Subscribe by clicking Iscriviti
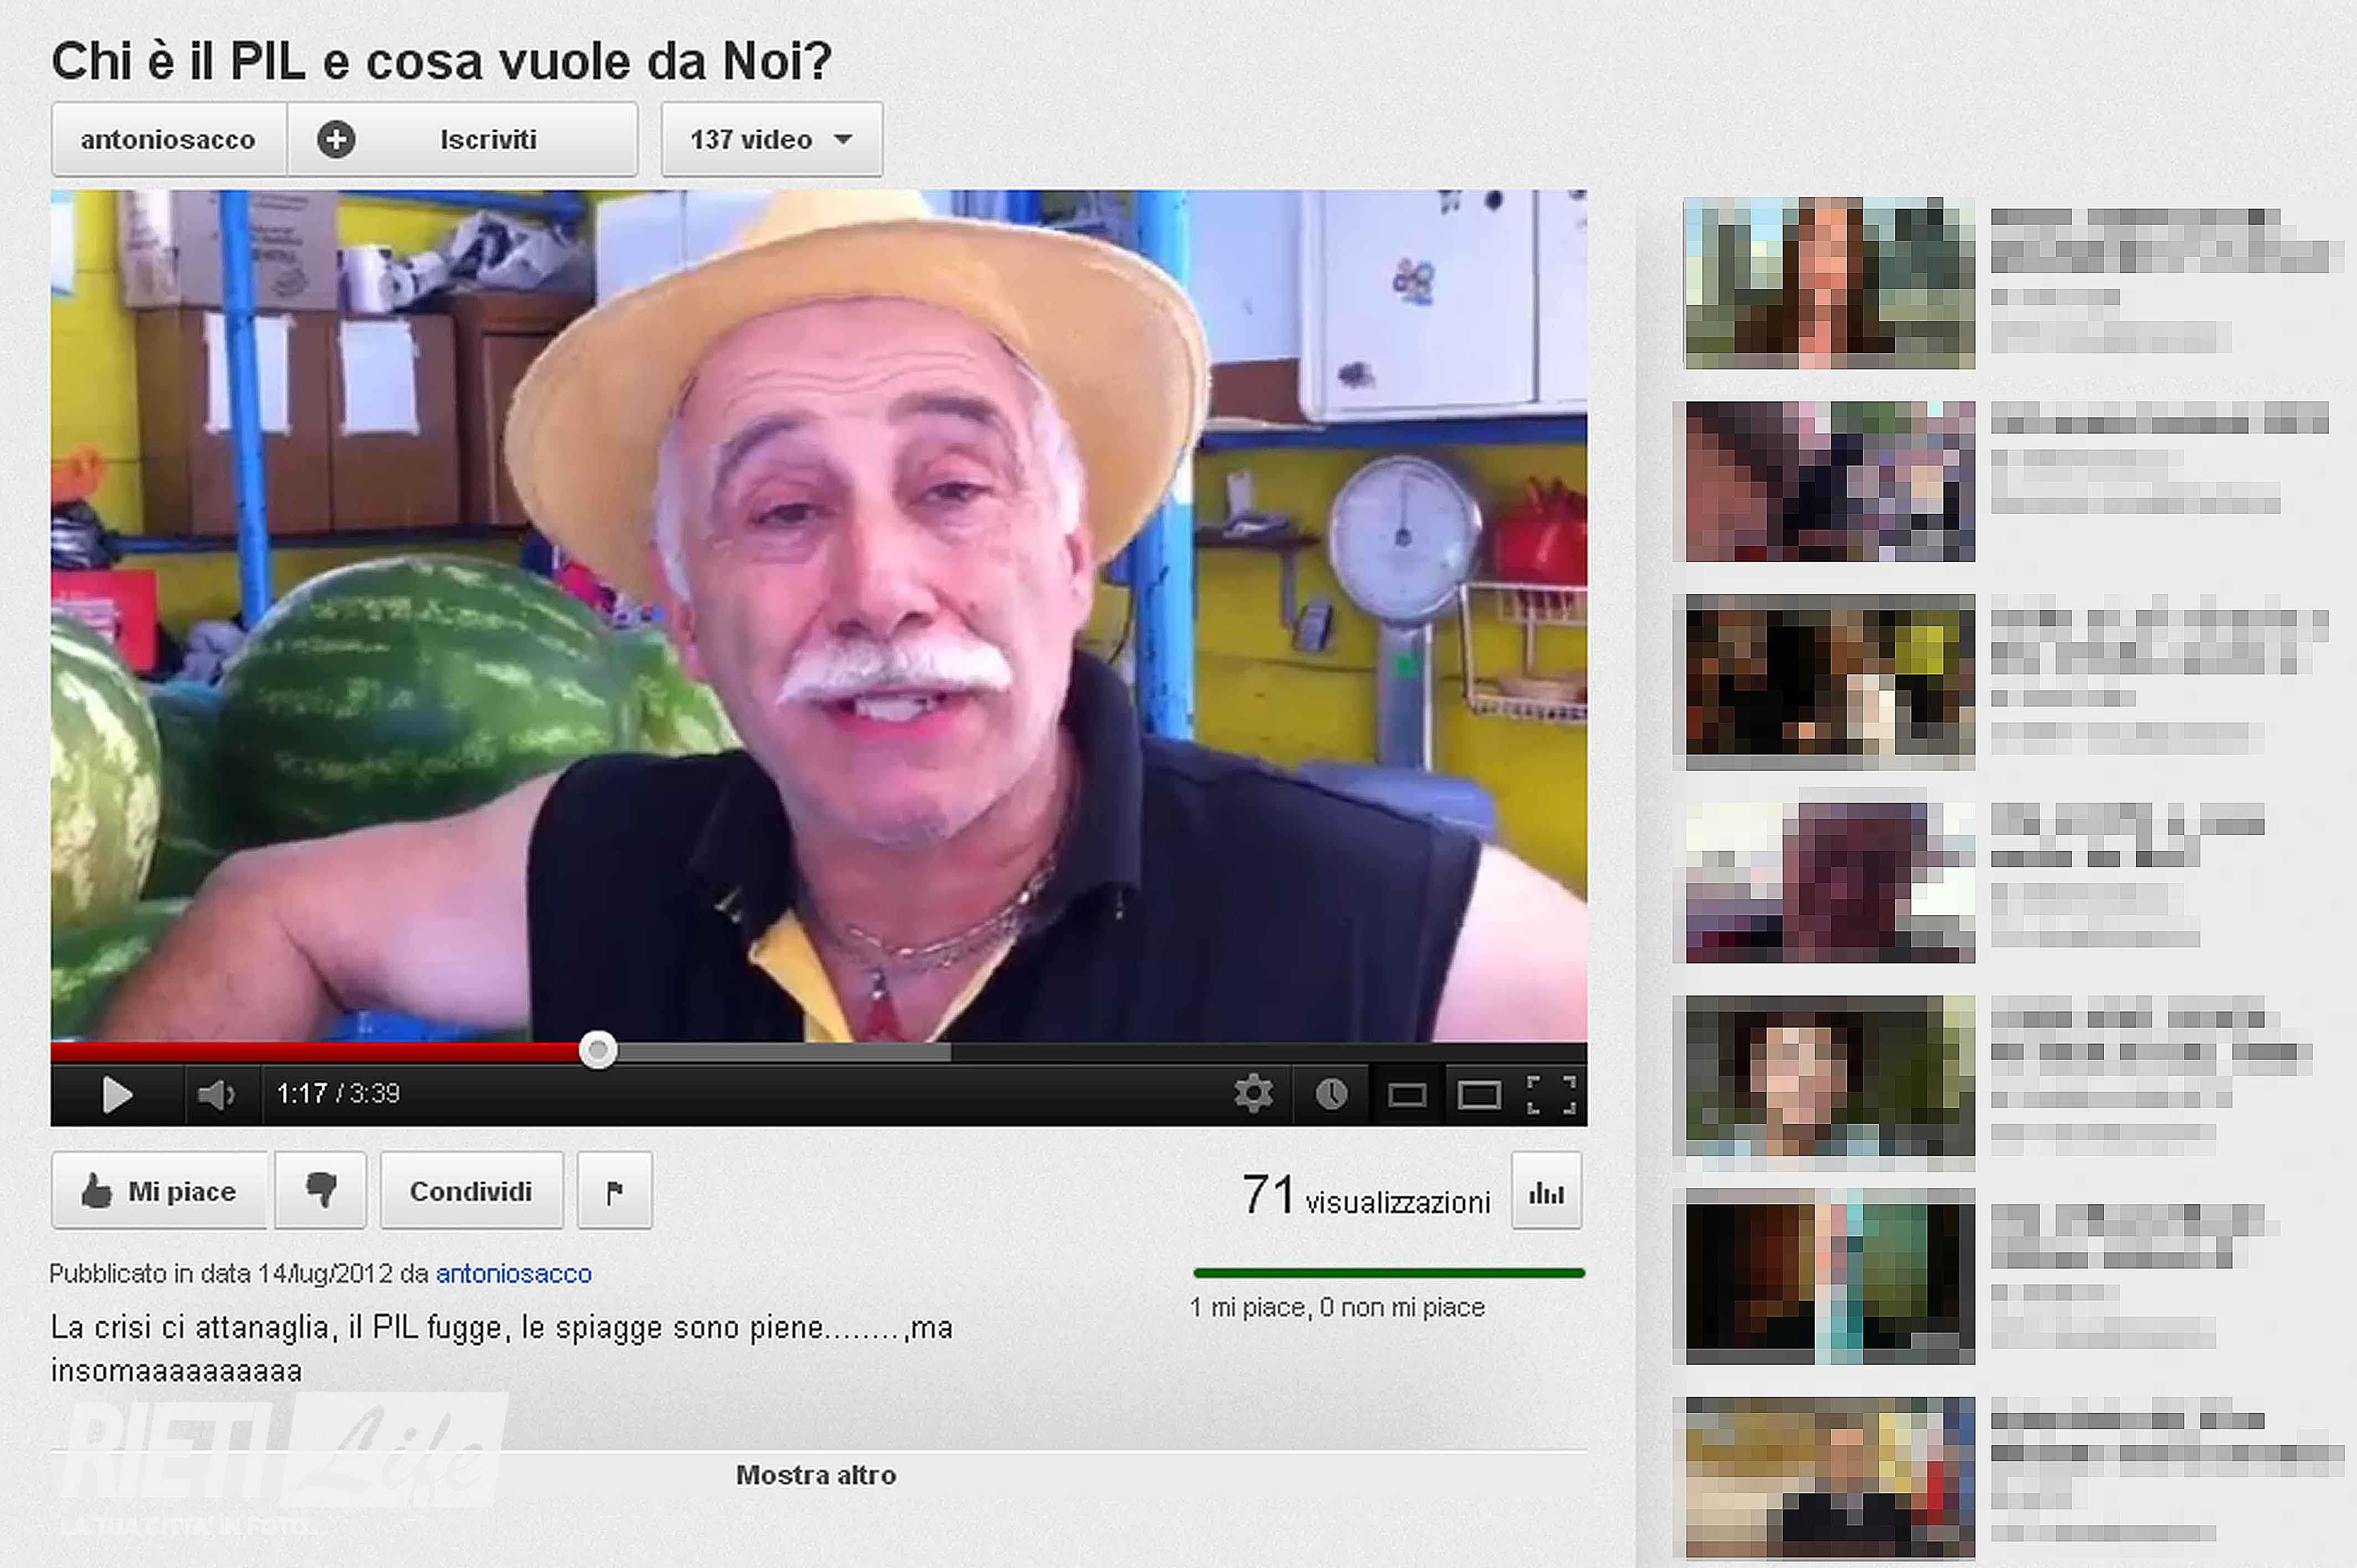 click(x=463, y=140)
